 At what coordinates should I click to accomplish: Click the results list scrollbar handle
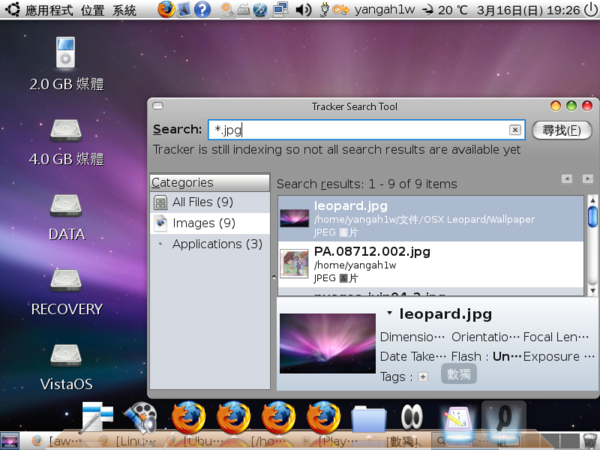592,217
